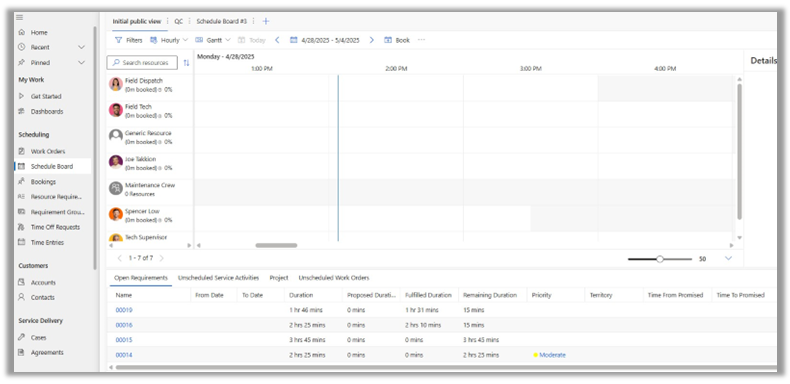The height and width of the screenshot is (384, 790).
Task: Select the Open Requirements tab
Action: click(141, 278)
